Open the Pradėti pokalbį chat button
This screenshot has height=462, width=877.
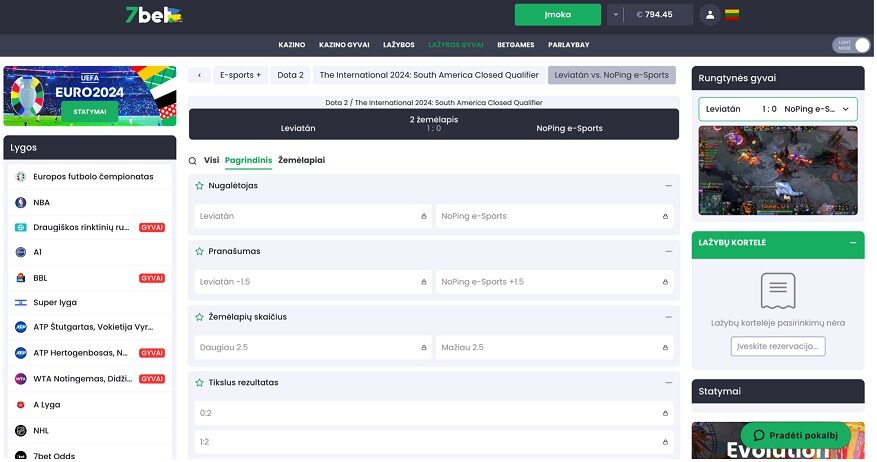(x=796, y=436)
